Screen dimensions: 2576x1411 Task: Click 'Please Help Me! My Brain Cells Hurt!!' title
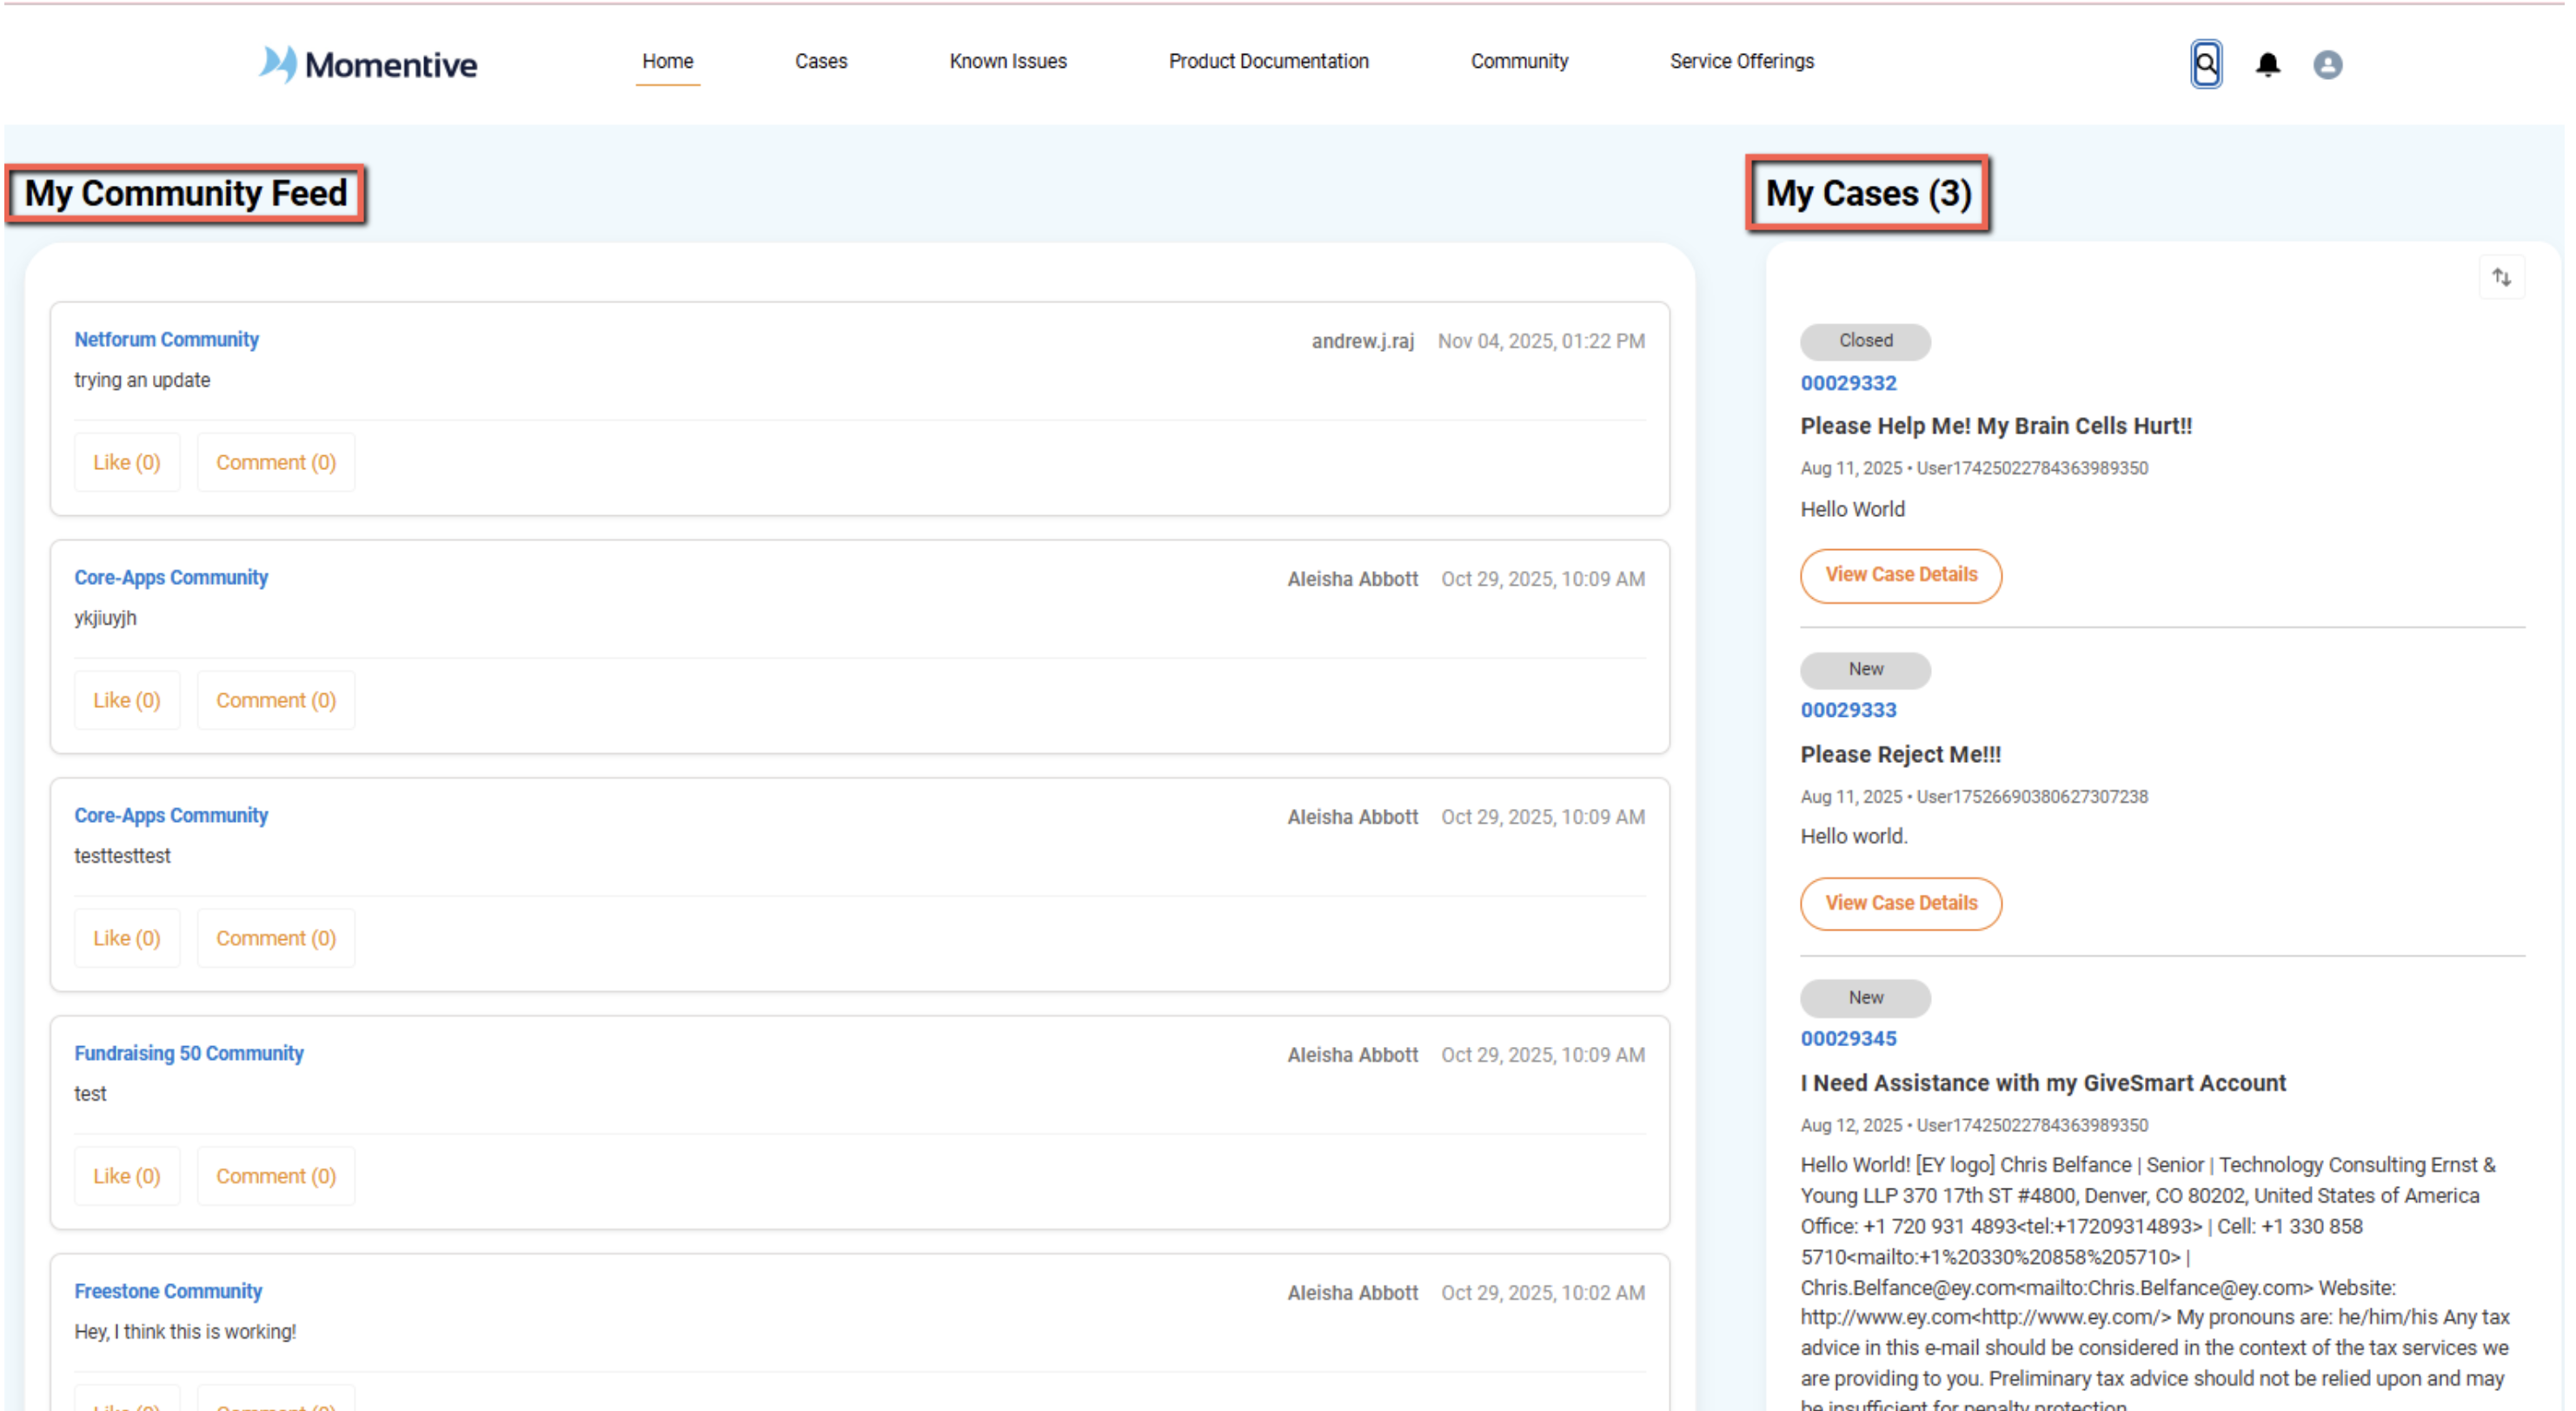(1996, 426)
